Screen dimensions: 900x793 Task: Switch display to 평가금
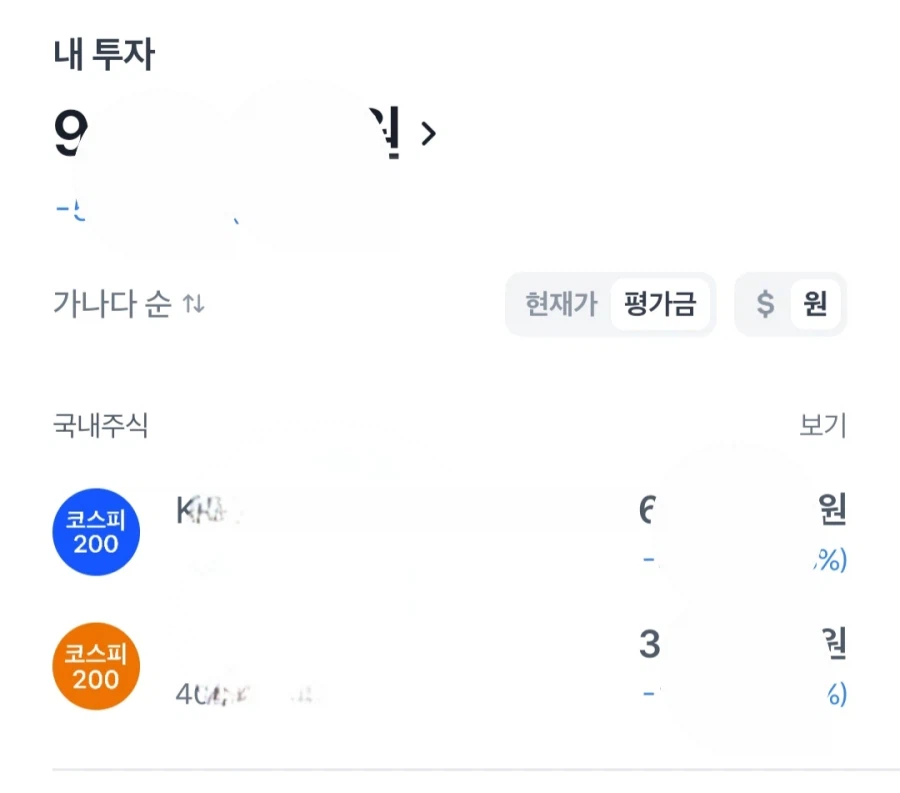point(661,305)
